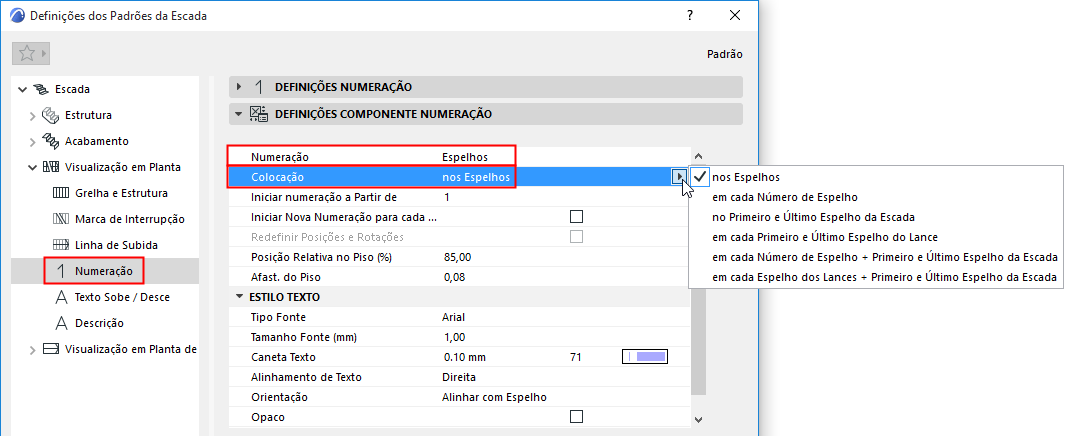Select 'nos Espelhos' option
The image size is (1065, 436).
(x=745, y=177)
